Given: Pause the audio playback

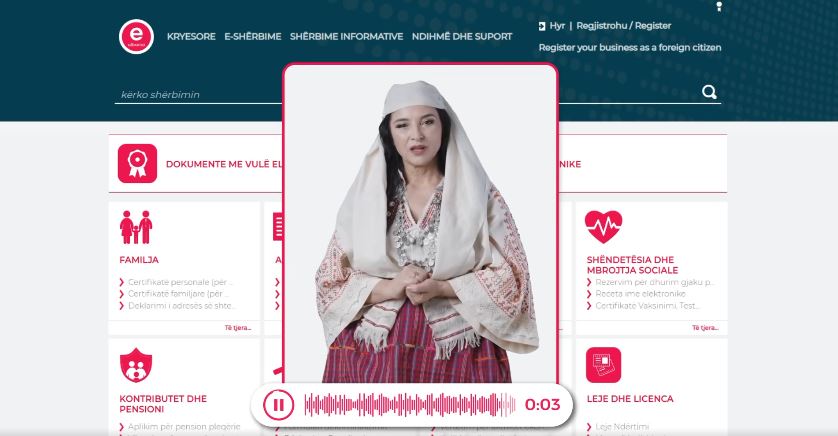Looking at the screenshot, I should (x=278, y=405).
